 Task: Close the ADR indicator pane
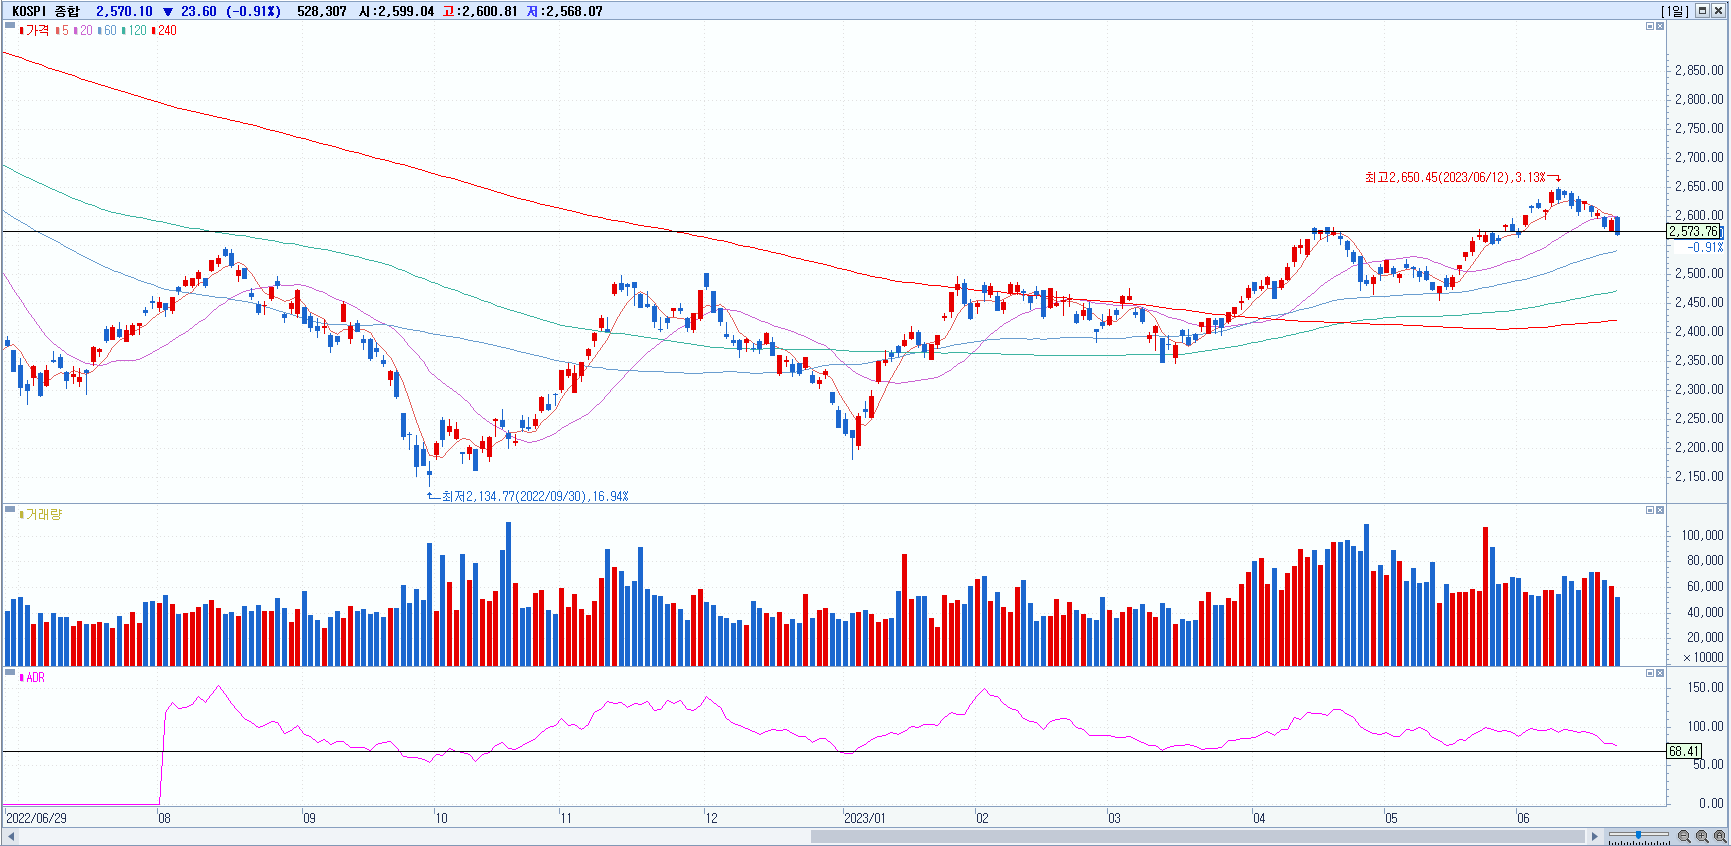point(1660,673)
